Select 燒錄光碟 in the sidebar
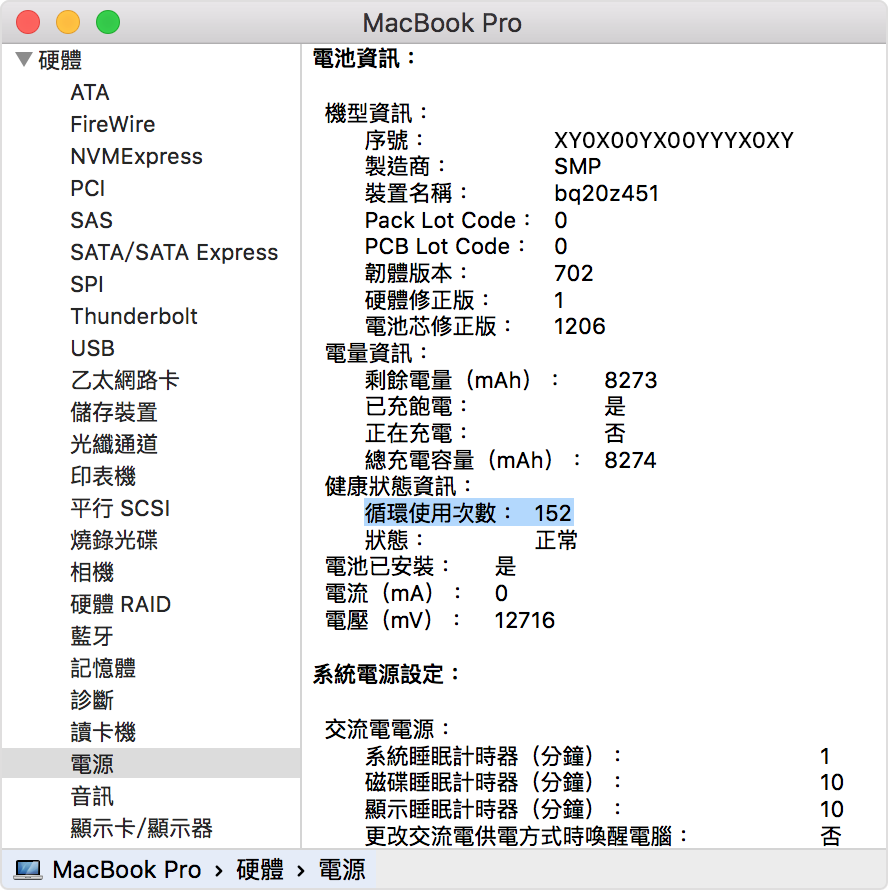Screen dimensions: 888x890 (114, 540)
